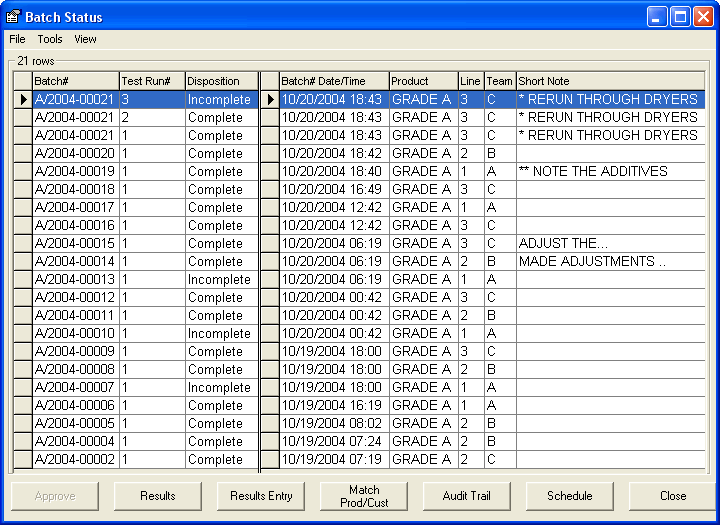Select batch A/2004-00010 cell
Image resolution: width=720 pixels, height=525 pixels.
click(x=76, y=333)
